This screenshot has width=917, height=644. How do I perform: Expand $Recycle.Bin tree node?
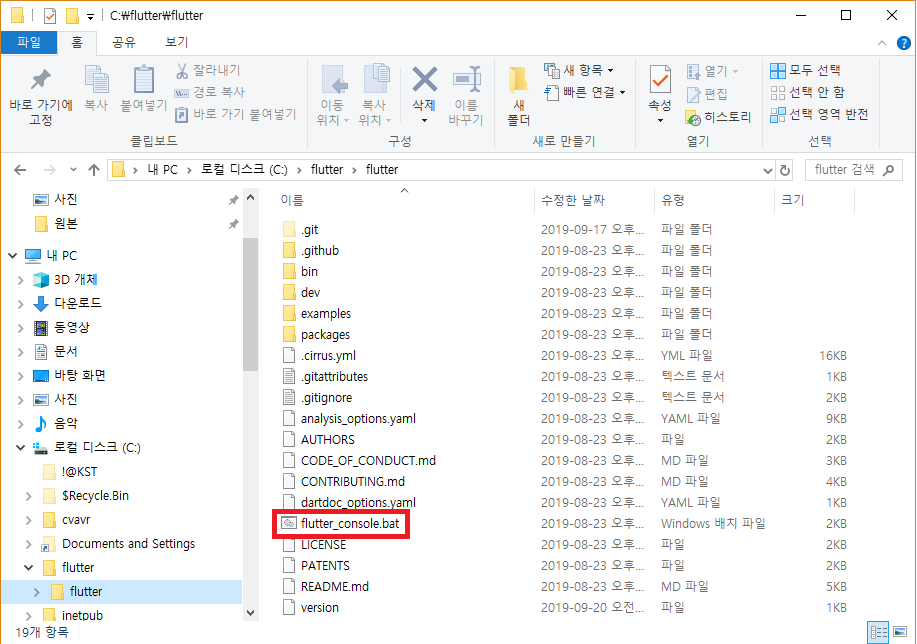point(29,496)
